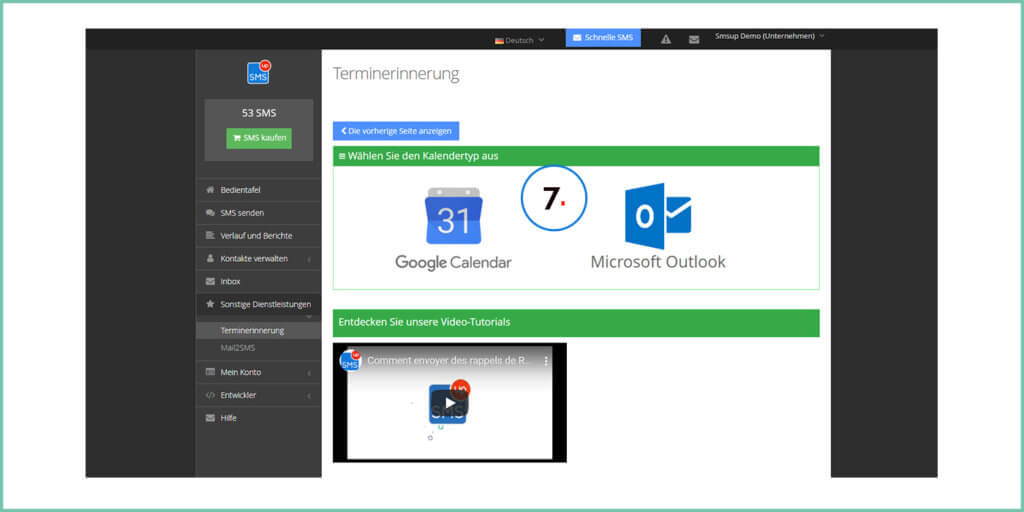Open Verlauf und Berichte in the sidebar
Viewport: 1024px width, 512px height.
click(259, 236)
